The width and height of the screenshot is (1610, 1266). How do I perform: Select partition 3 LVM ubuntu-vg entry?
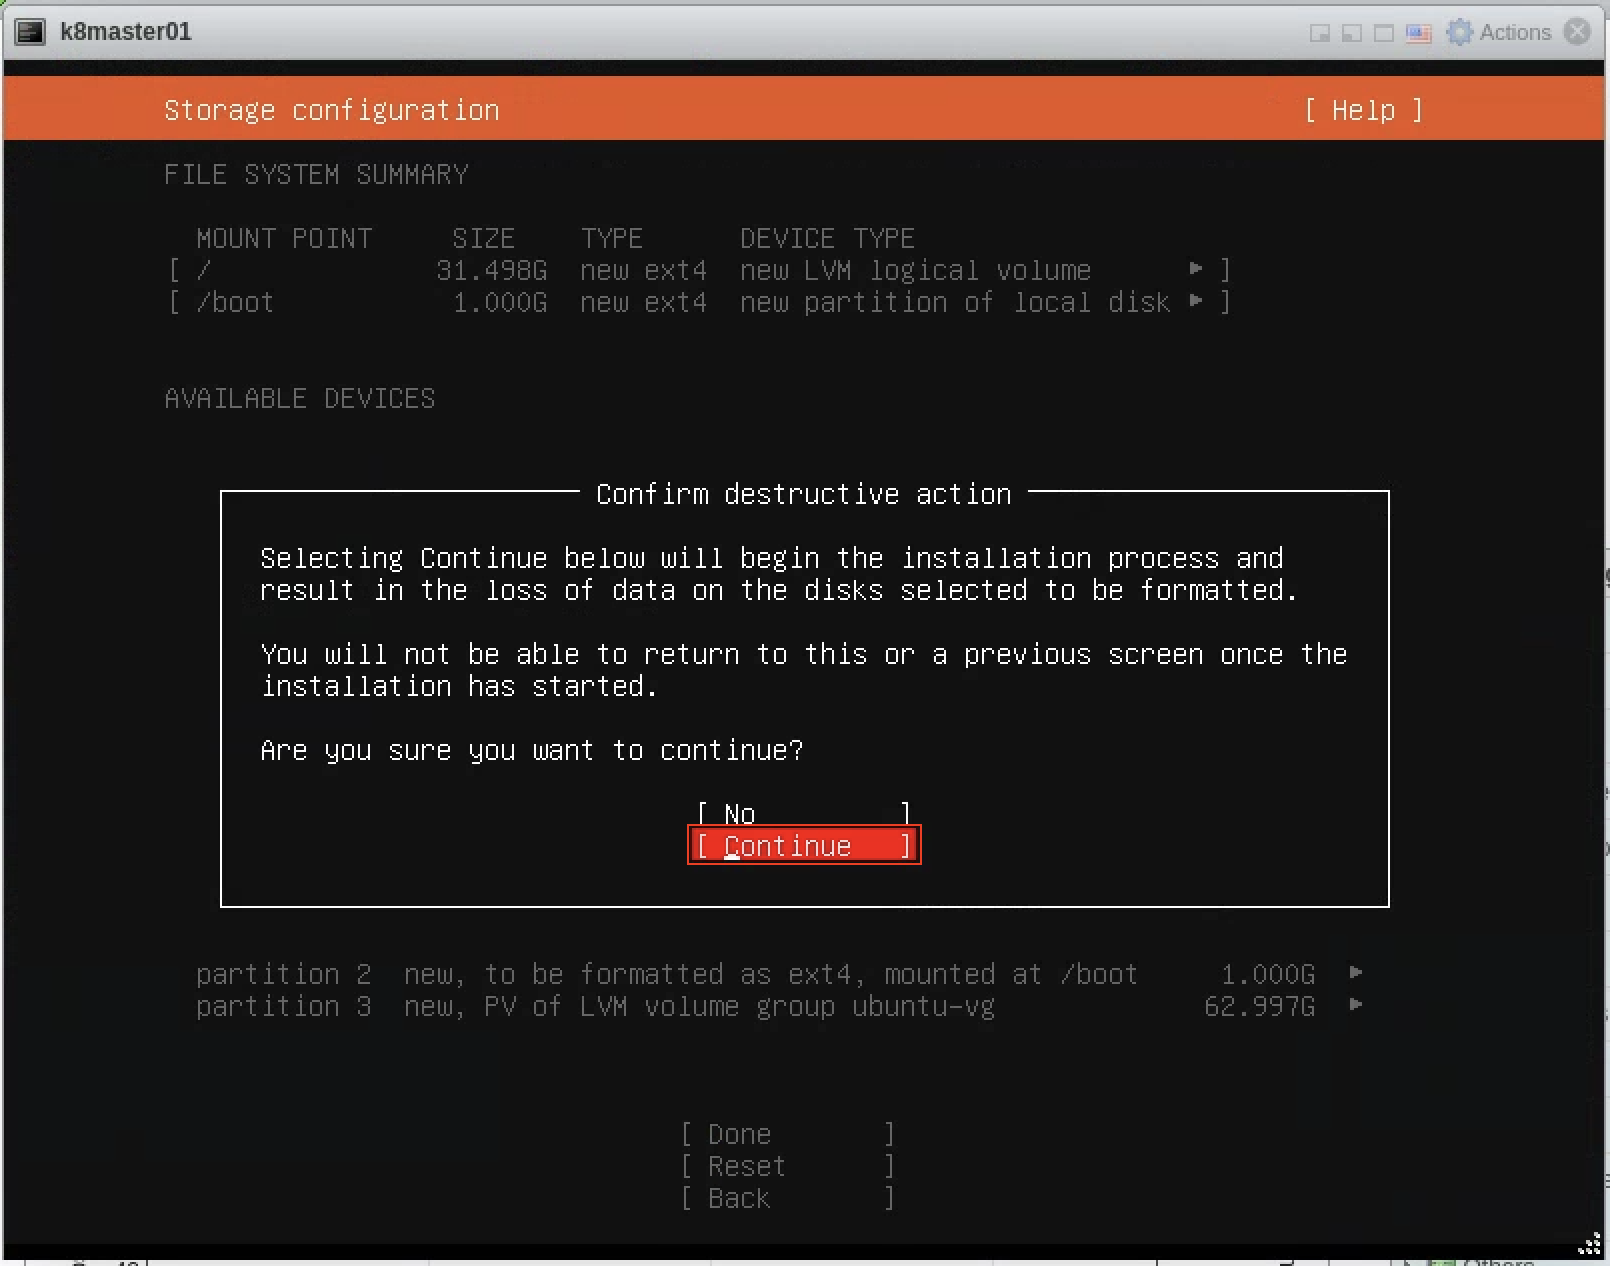tap(780, 1006)
